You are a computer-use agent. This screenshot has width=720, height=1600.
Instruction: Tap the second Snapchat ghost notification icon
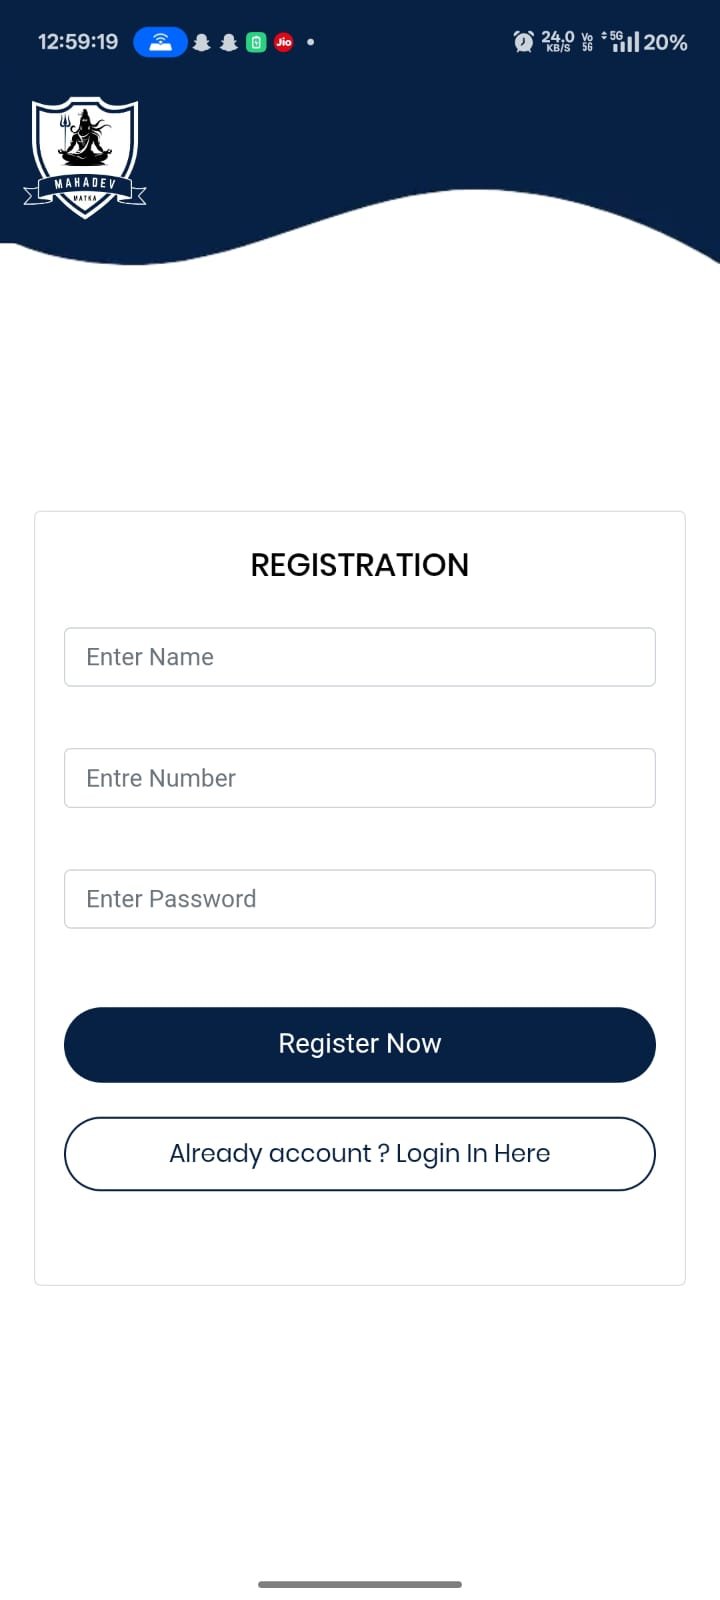coord(229,42)
